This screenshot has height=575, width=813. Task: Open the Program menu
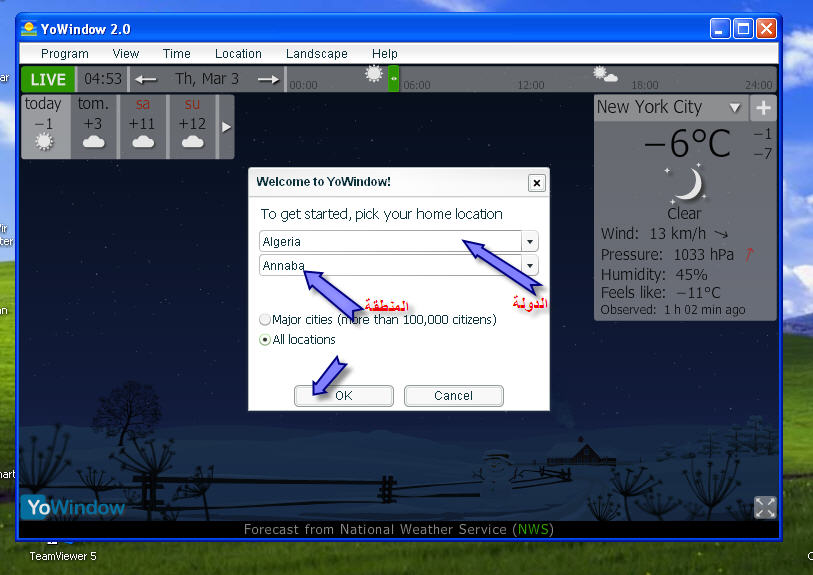point(65,54)
